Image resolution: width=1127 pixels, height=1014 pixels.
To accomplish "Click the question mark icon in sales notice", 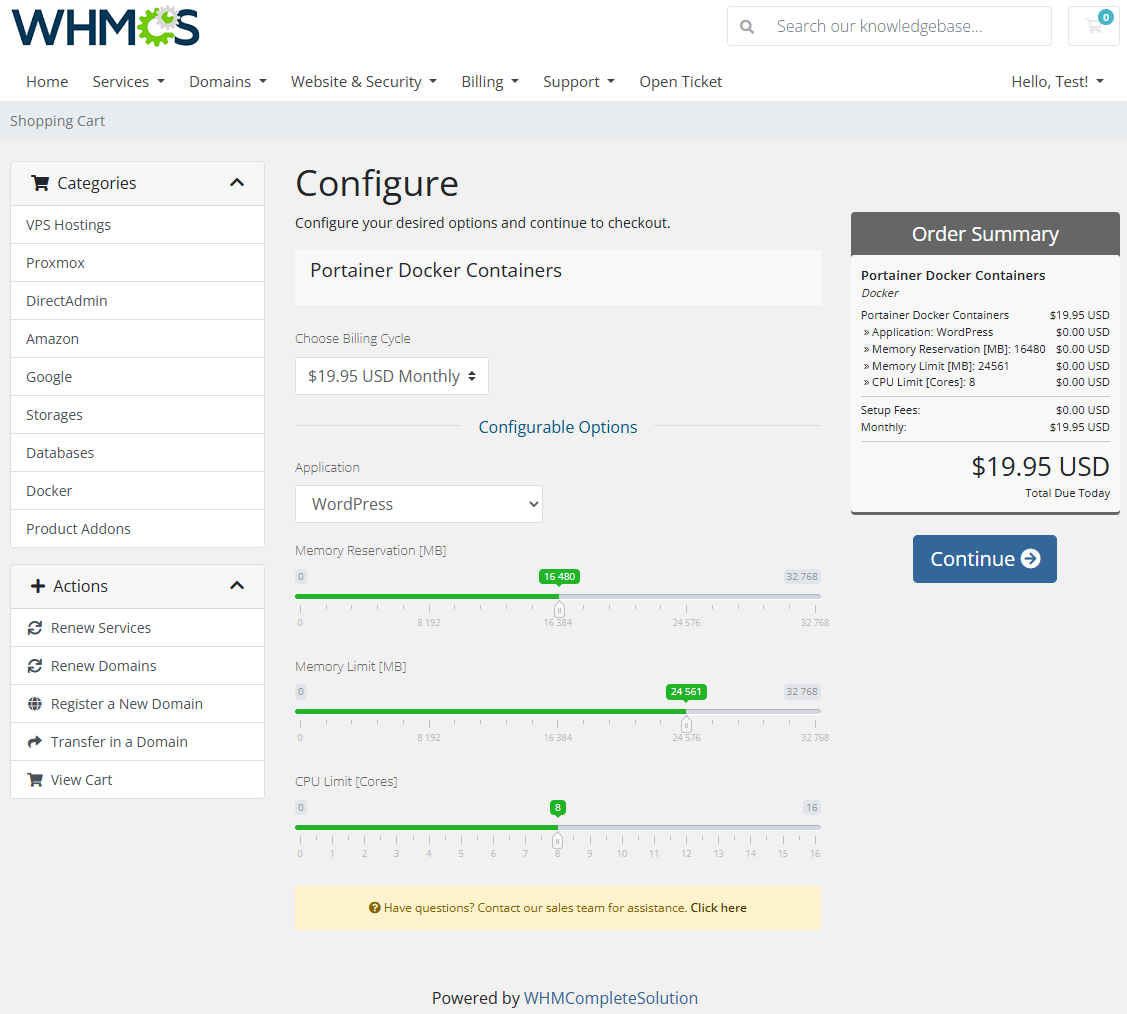I will click(374, 908).
